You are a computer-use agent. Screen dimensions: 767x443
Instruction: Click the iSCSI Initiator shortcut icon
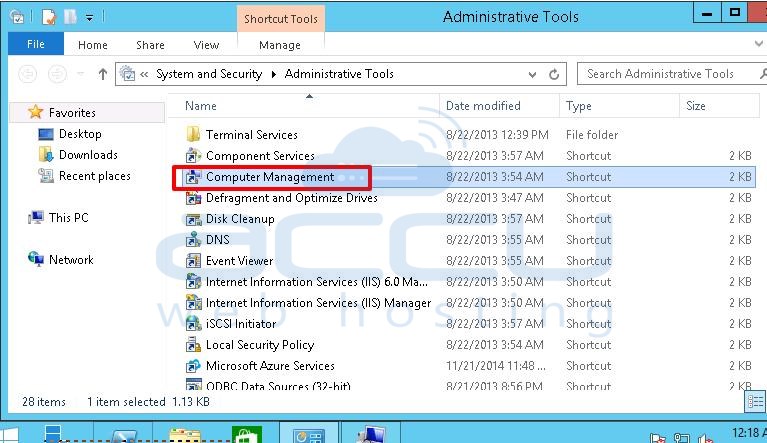coord(193,324)
